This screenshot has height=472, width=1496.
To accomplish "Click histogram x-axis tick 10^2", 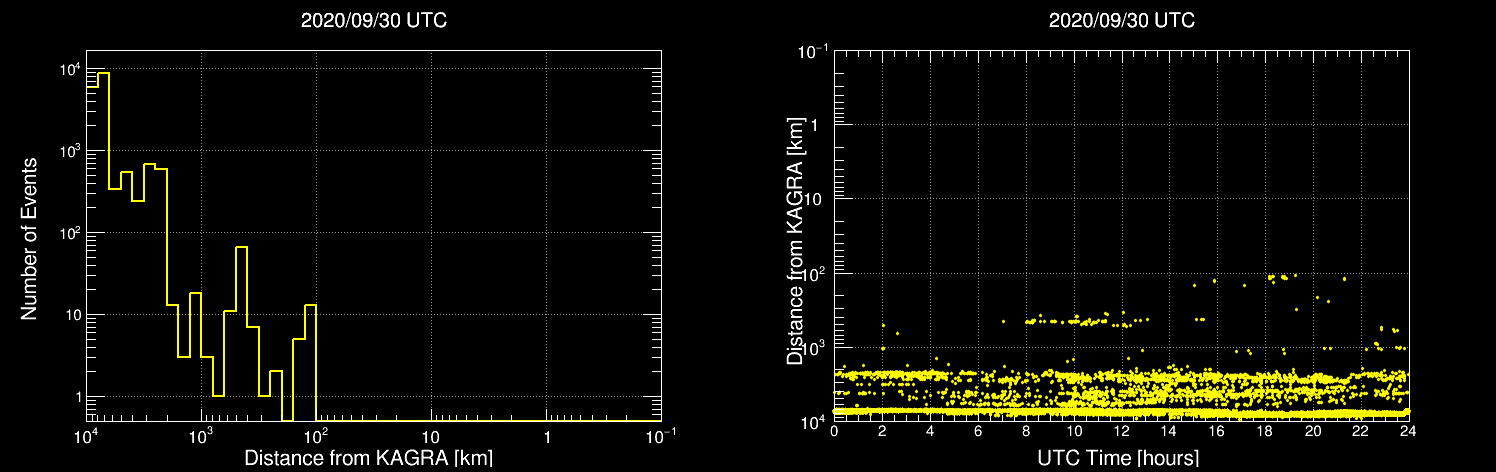I will (x=316, y=437).
